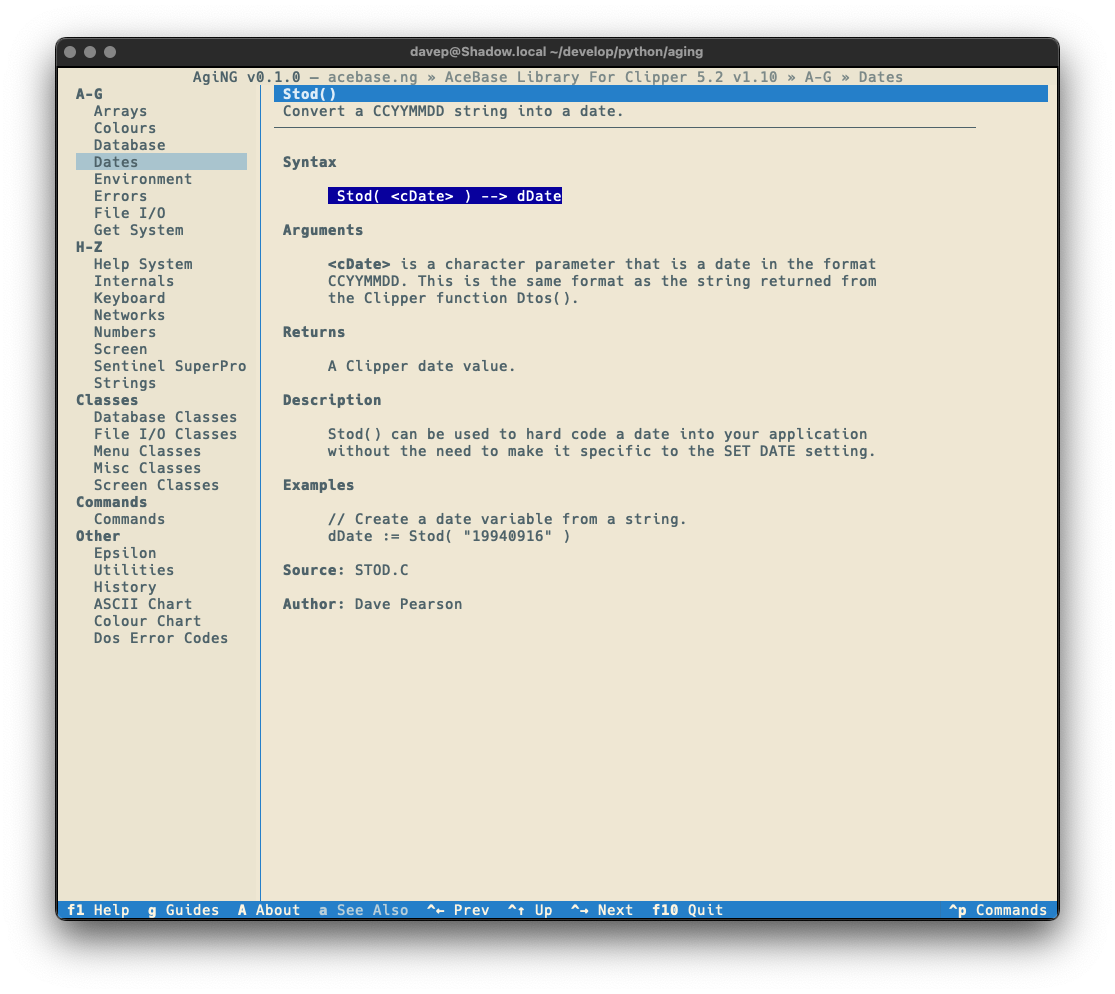Go to Next entry in footer
The height and width of the screenshot is (994, 1115).
coord(602,910)
